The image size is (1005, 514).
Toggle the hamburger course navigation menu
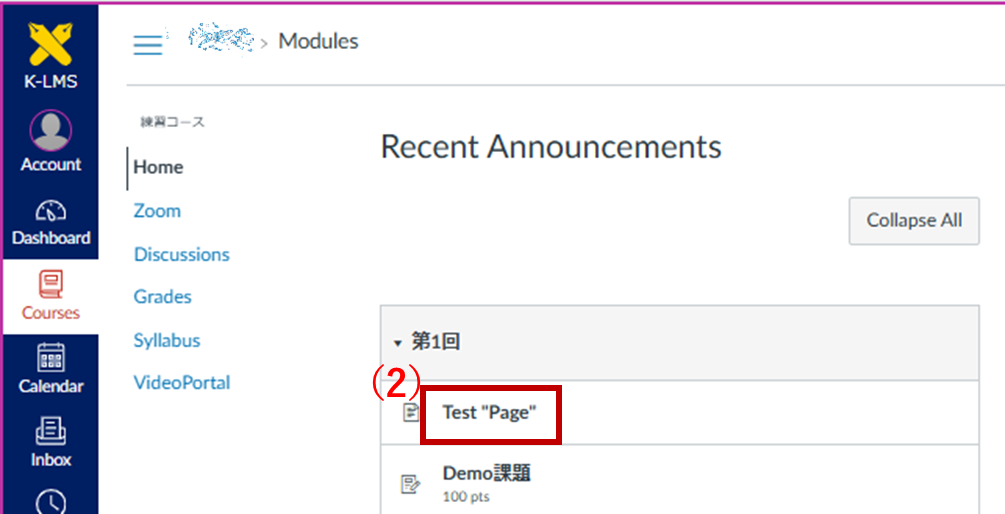[x=148, y=44]
